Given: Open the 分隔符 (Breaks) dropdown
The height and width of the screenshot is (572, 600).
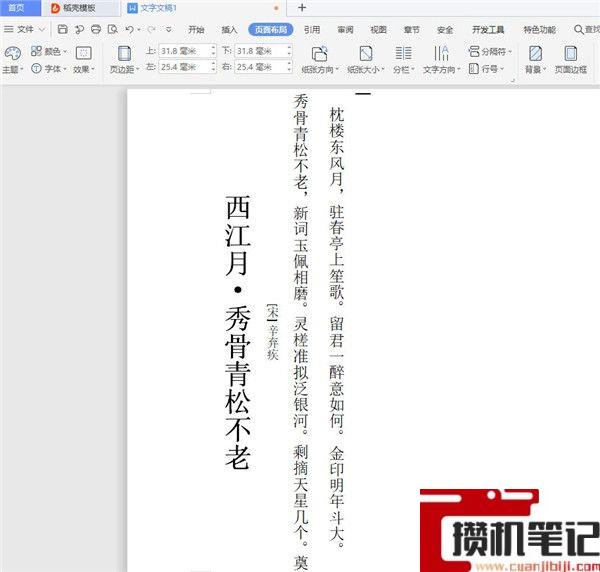Looking at the screenshot, I should 490,51.
